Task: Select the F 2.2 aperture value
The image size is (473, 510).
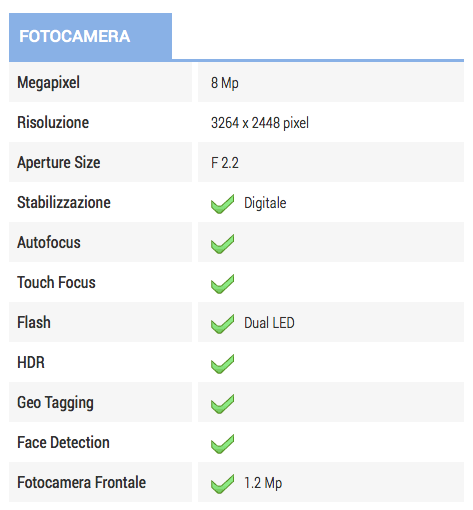Action: tap(225, 163)
